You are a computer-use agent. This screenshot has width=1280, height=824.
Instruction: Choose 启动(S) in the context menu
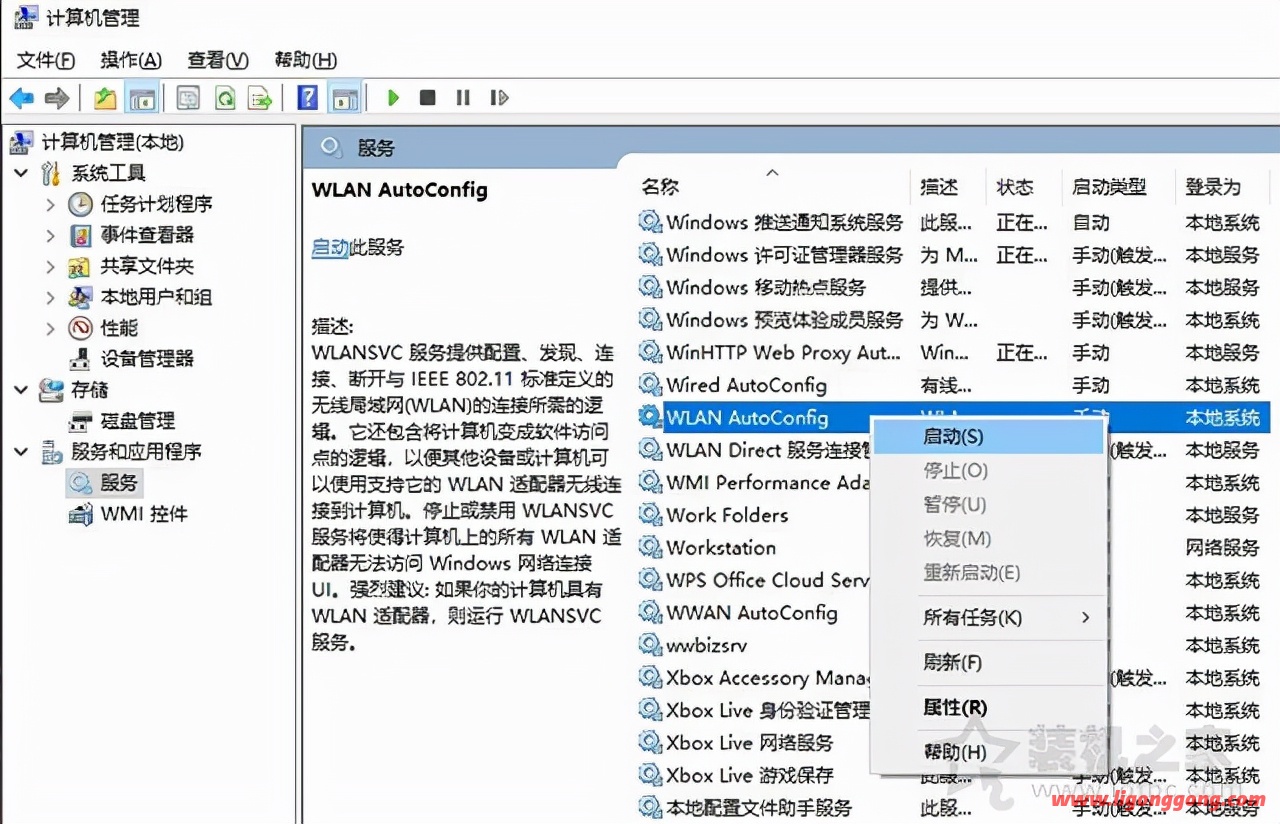[x=988, y=437]
